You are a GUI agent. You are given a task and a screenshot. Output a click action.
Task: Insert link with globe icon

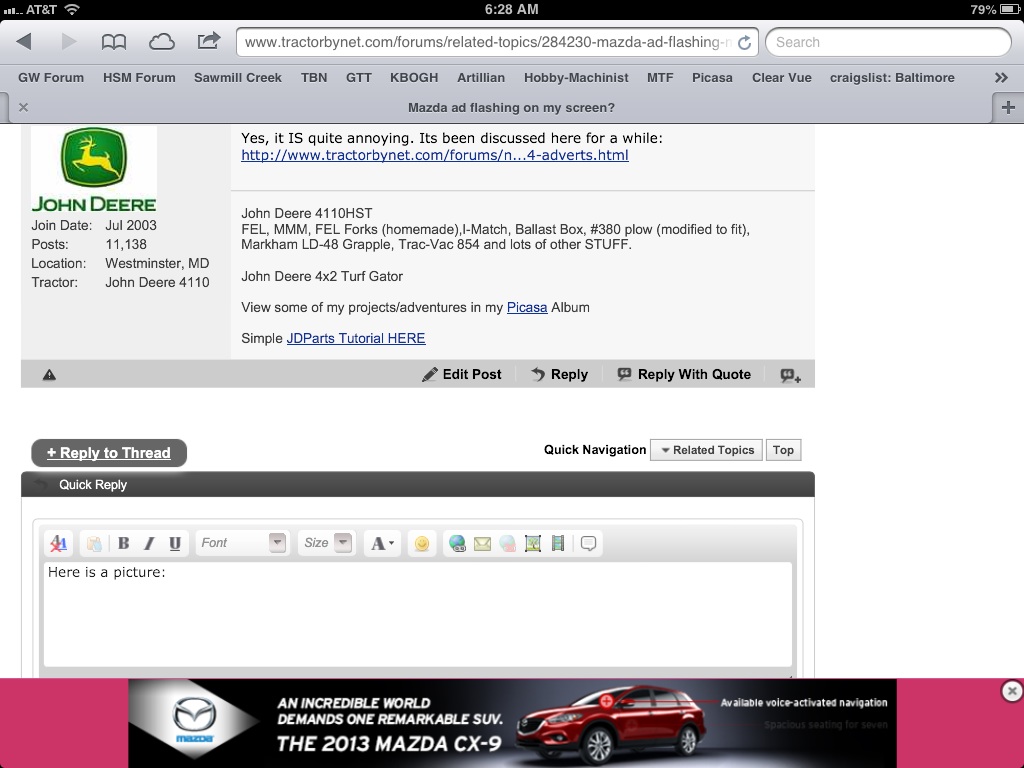457,543
